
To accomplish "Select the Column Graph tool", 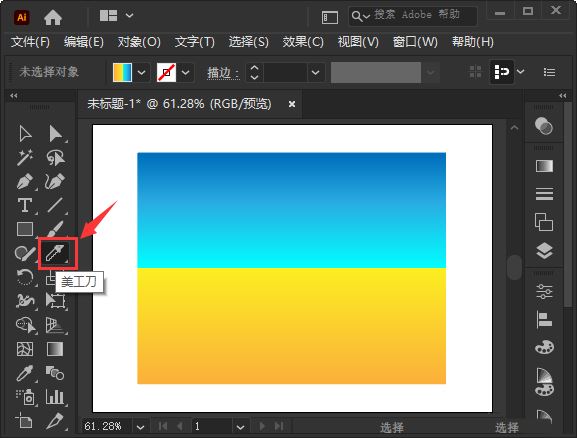I will click(55, 397).
